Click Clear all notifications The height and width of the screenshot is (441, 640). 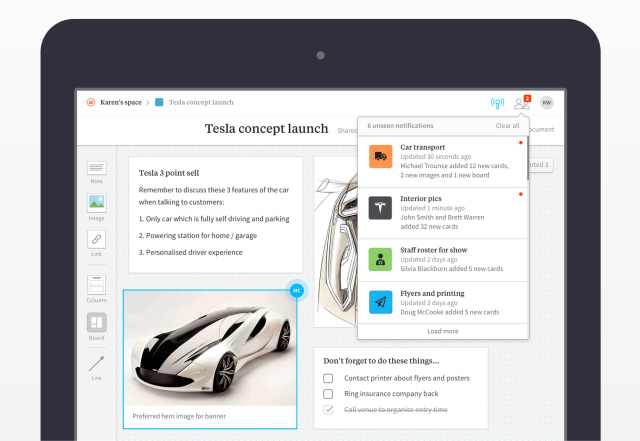pyautogui.click(x=507, y=126)
